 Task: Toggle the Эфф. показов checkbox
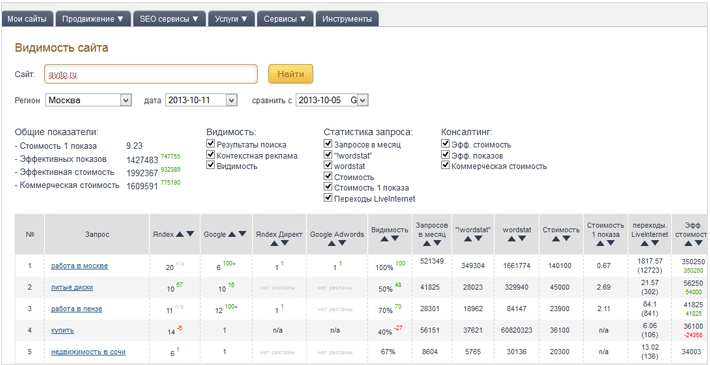pos(446,155)
